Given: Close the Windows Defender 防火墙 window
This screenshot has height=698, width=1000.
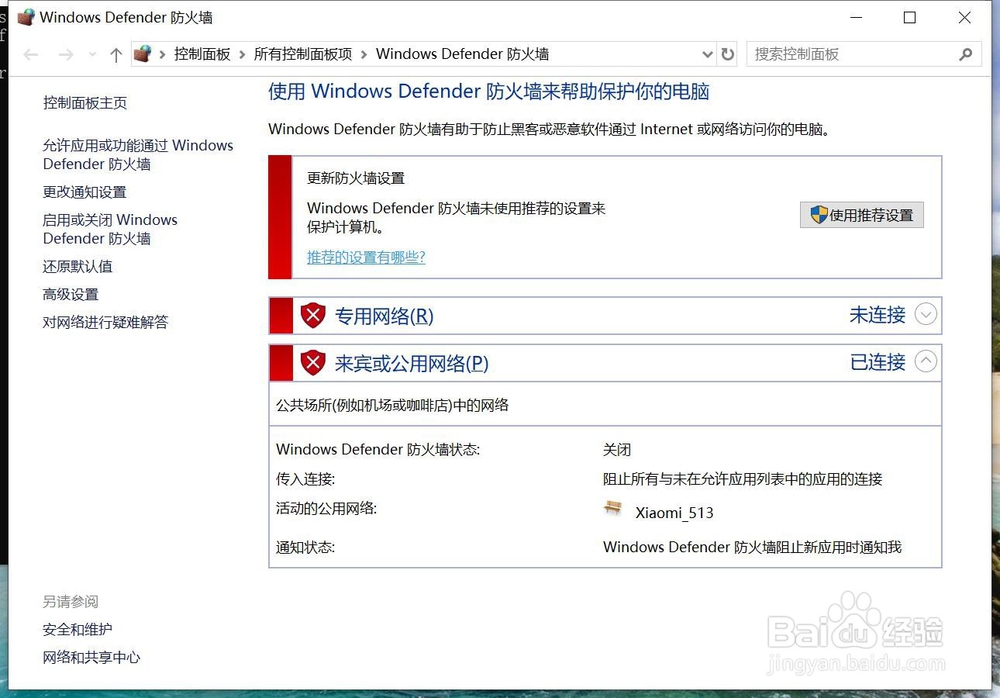Looking at the screenshot, I should point(964,18).
